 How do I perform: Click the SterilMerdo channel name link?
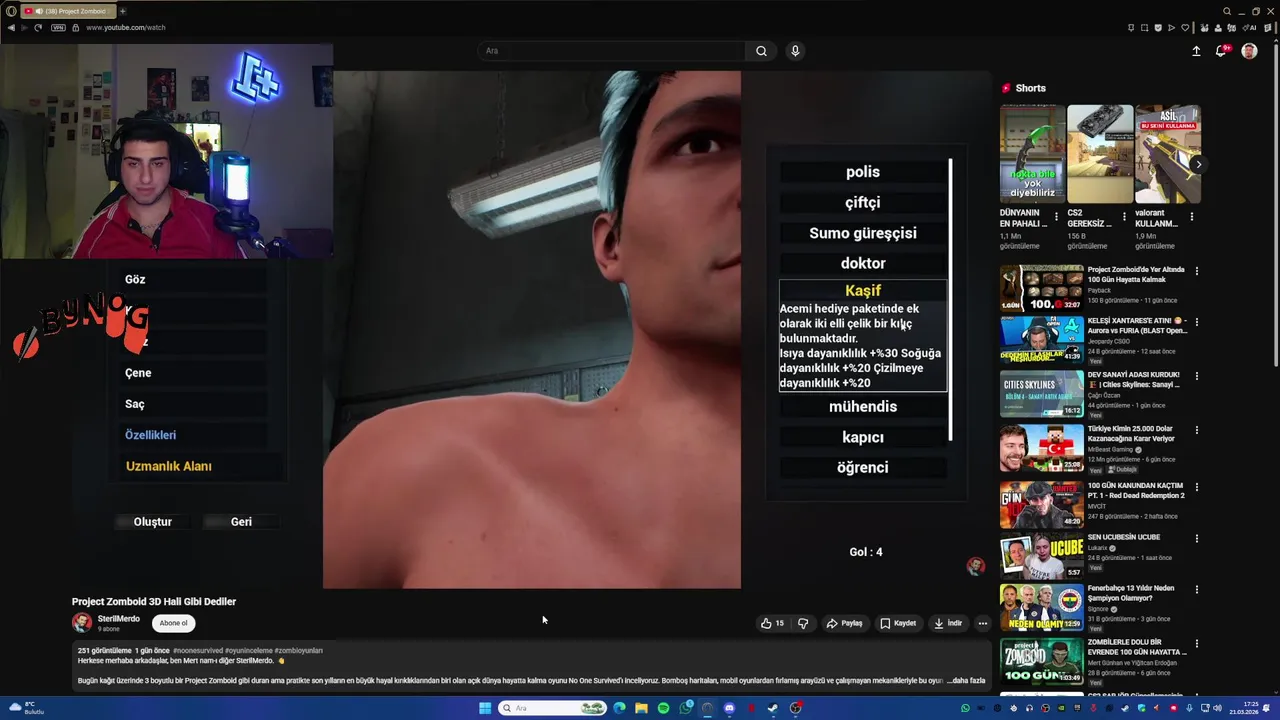tap(119, 619)
